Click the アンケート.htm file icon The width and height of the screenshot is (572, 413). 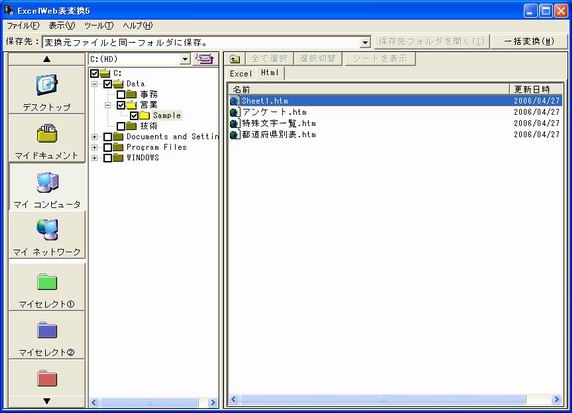point(235,112)
